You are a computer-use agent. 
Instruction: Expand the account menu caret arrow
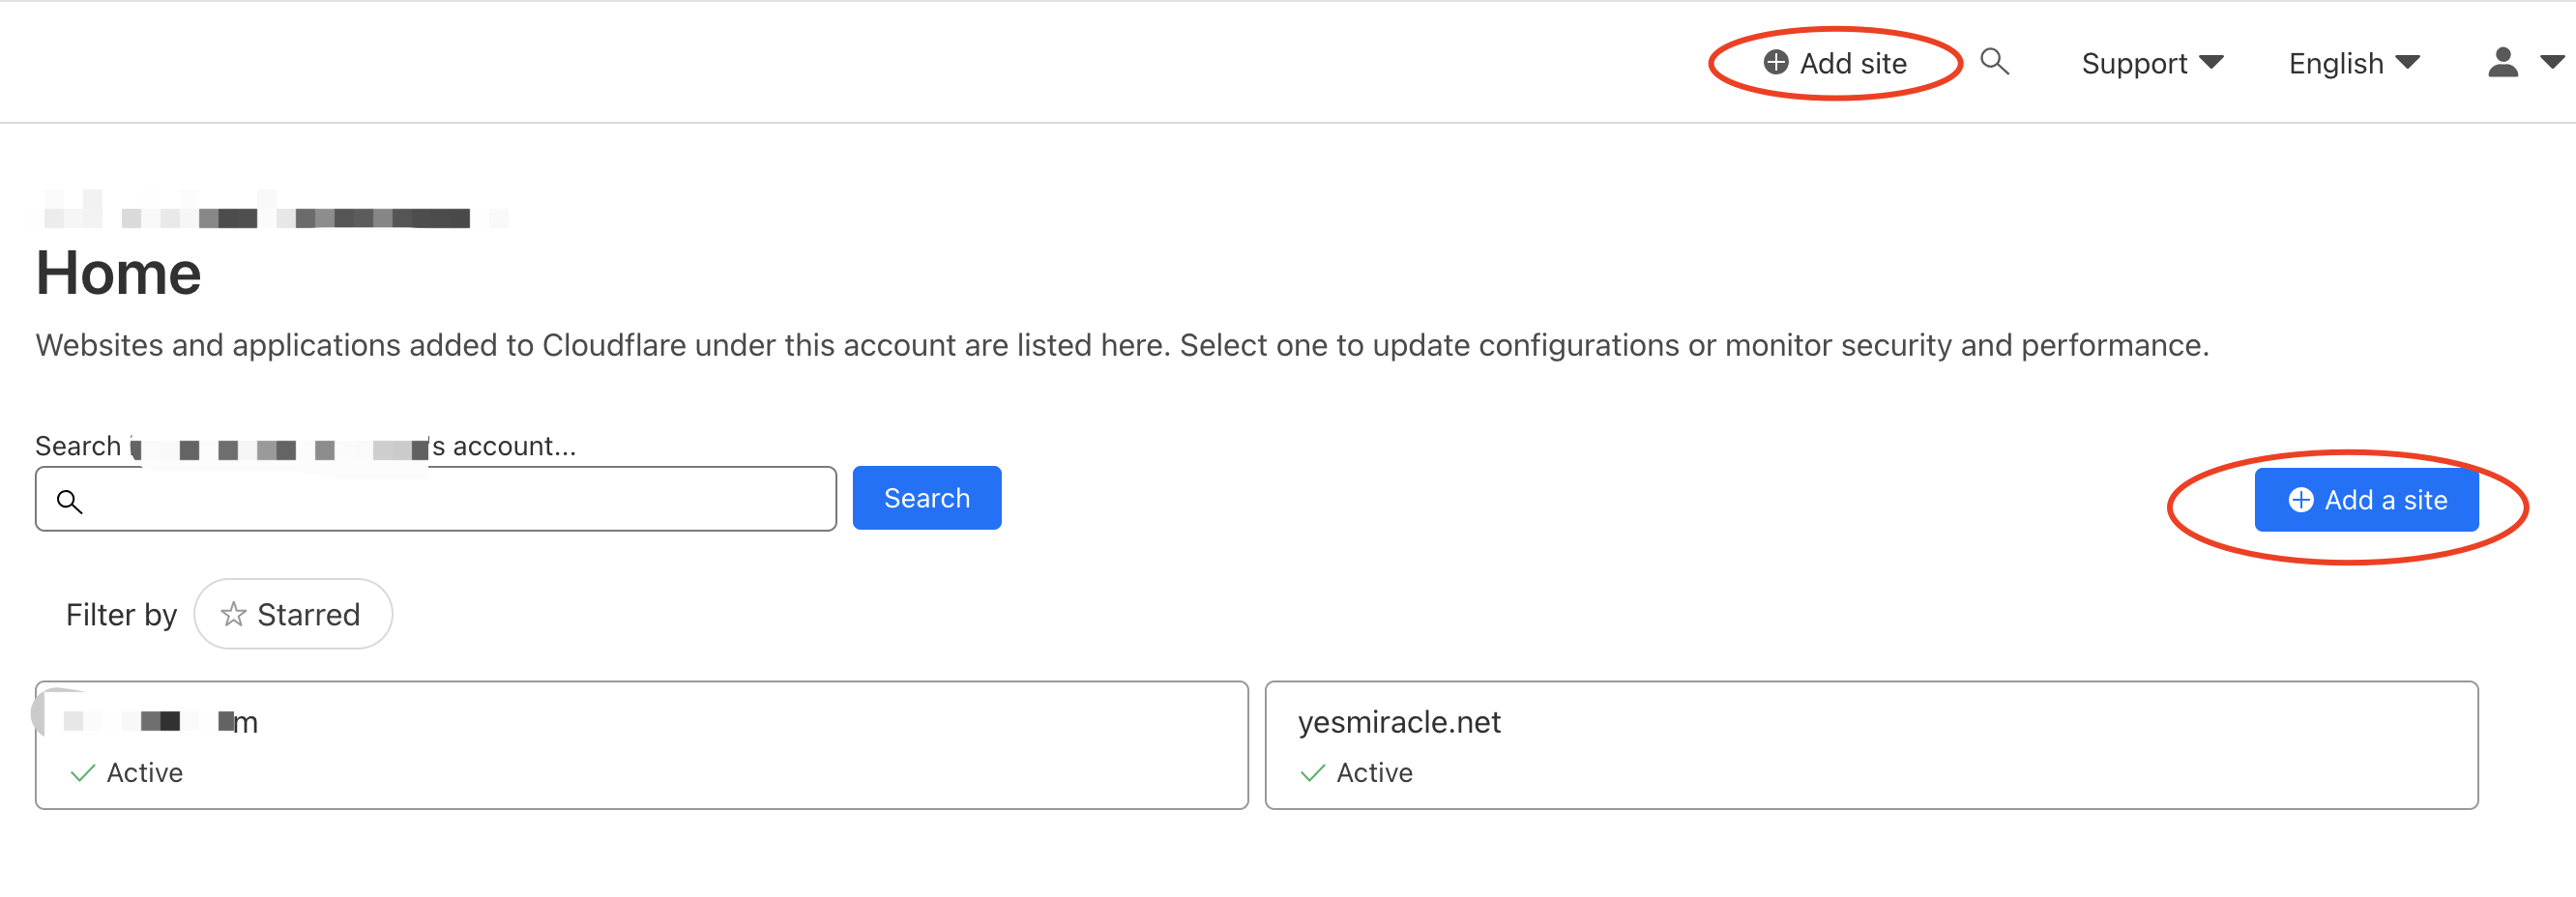coord(2551,63)
